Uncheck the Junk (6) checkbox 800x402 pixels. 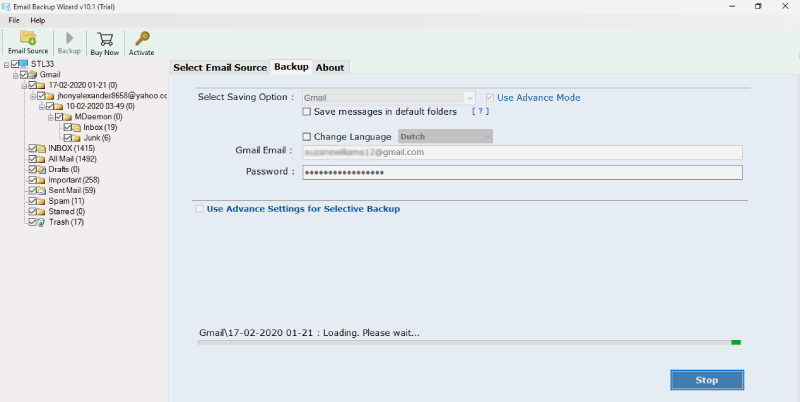[x=67, y=138]
